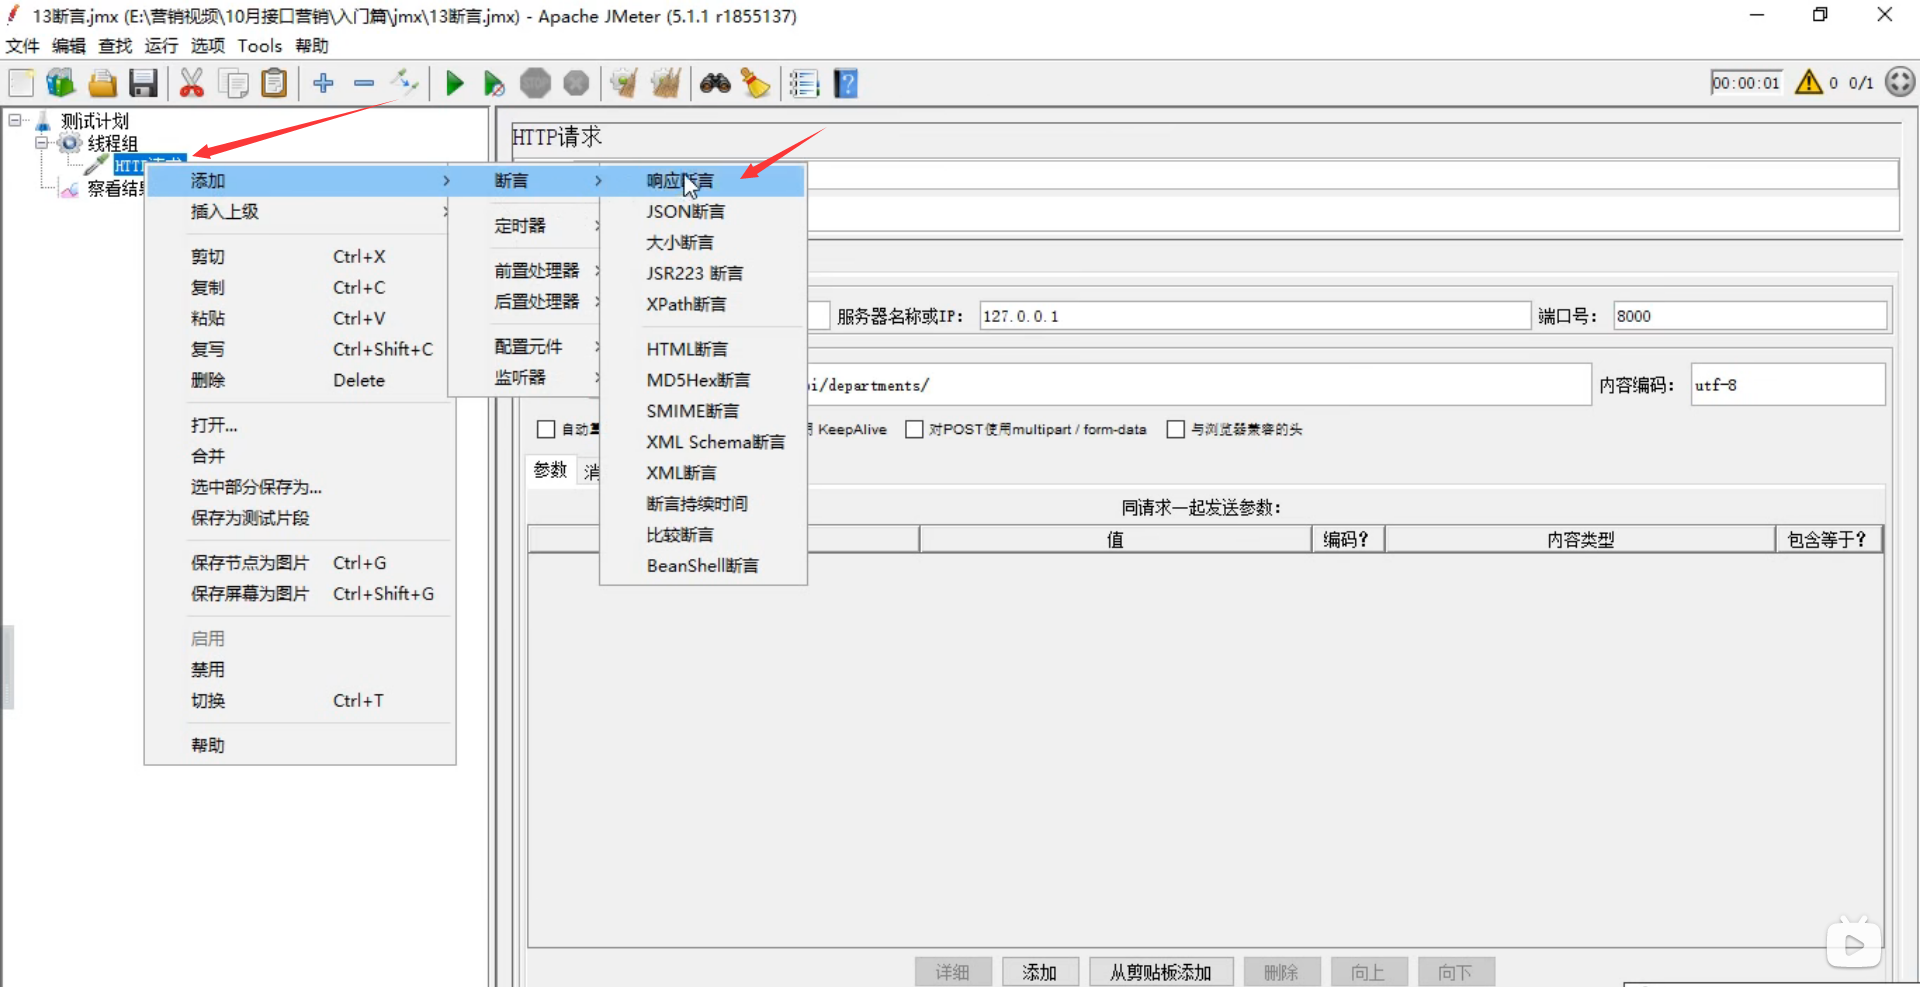Open the Tools menu

260,46
